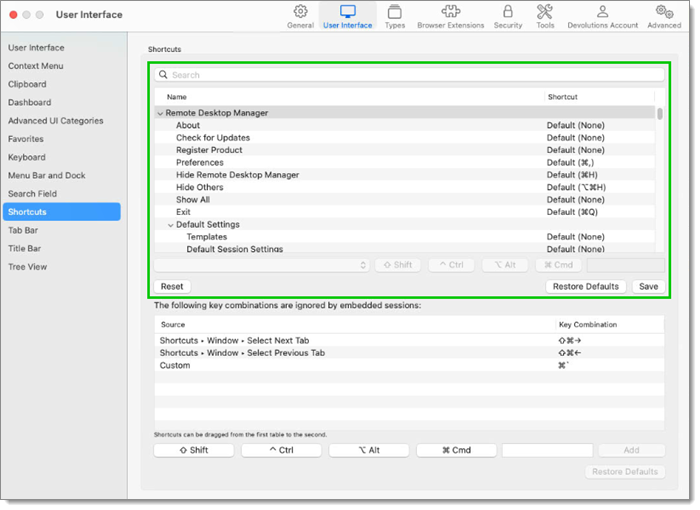The image size is (700, 510).
Task: Select the Templates row
Action: pos(405,237)
